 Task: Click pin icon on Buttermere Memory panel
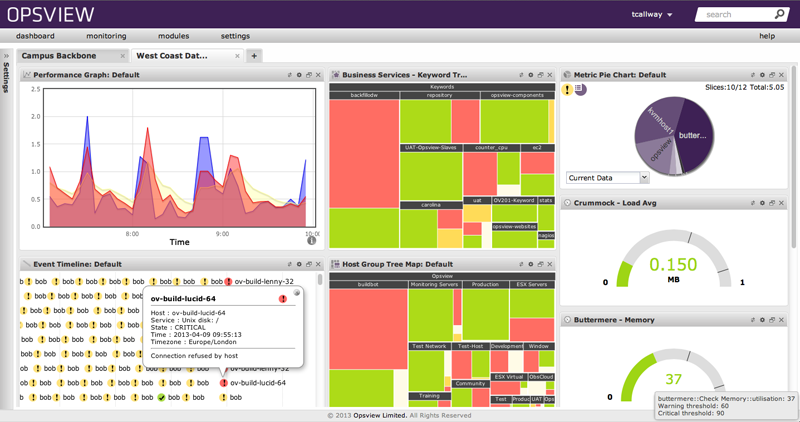(753, 320)
